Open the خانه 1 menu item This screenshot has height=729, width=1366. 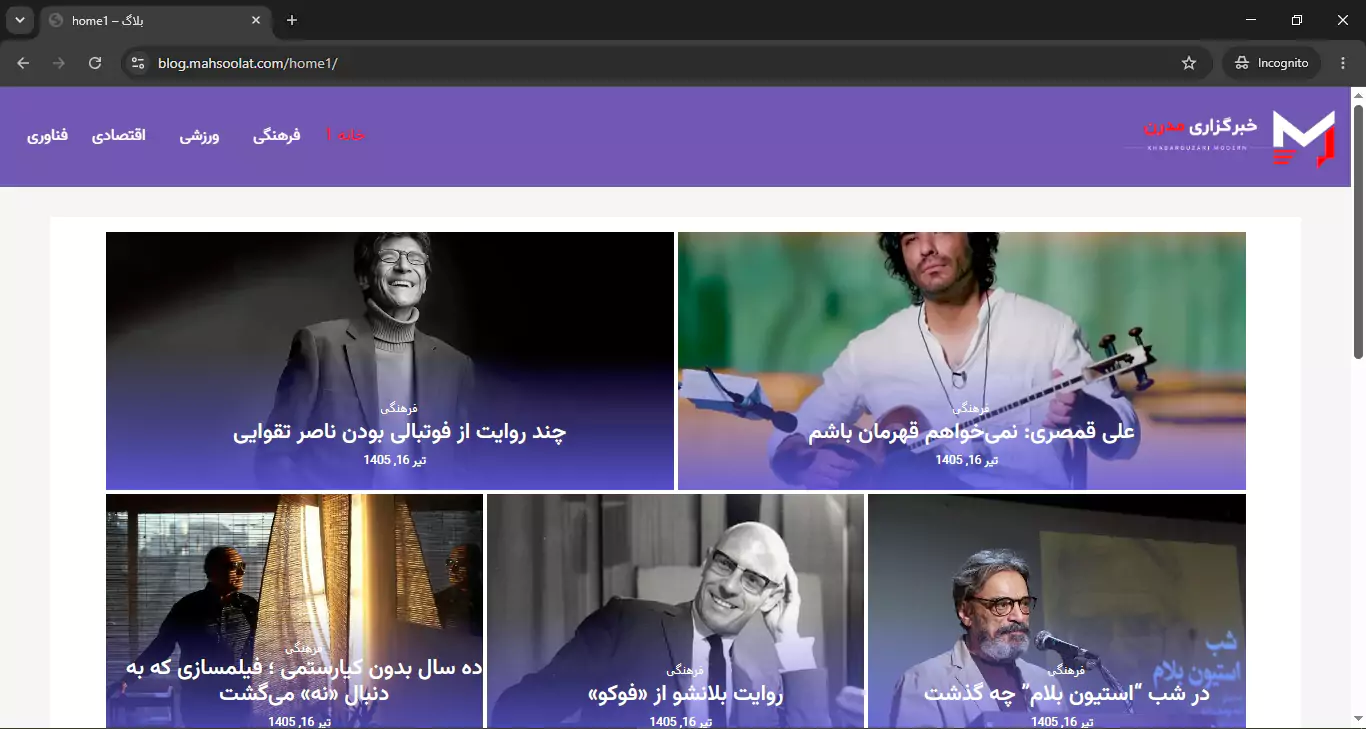(346, 135)
